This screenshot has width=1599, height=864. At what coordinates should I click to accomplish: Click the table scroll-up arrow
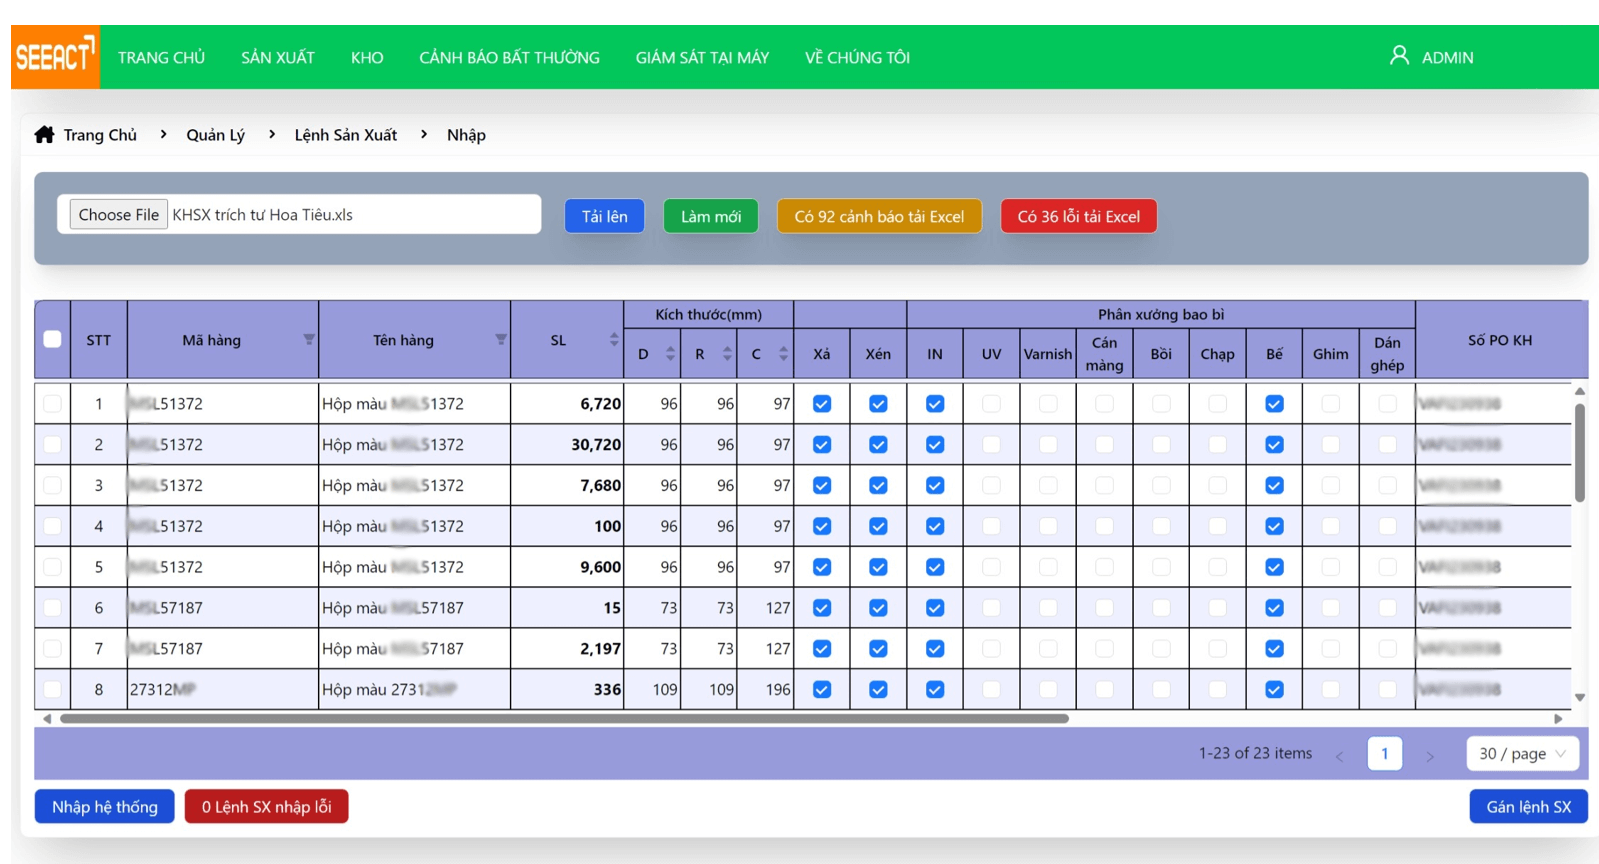[1580, 391]
